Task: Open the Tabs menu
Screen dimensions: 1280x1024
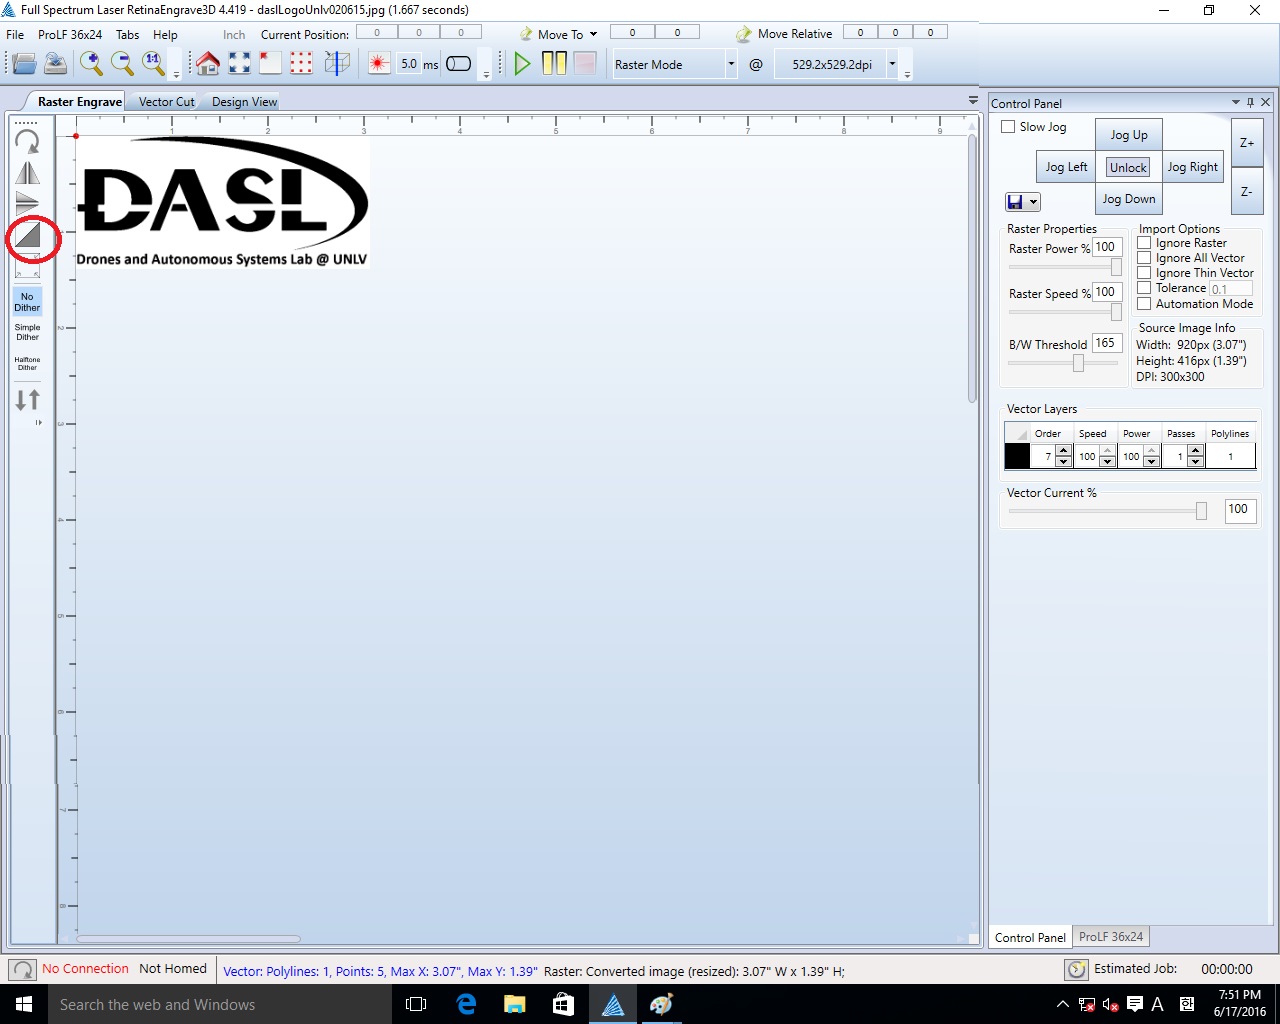Action: (127, 34)
